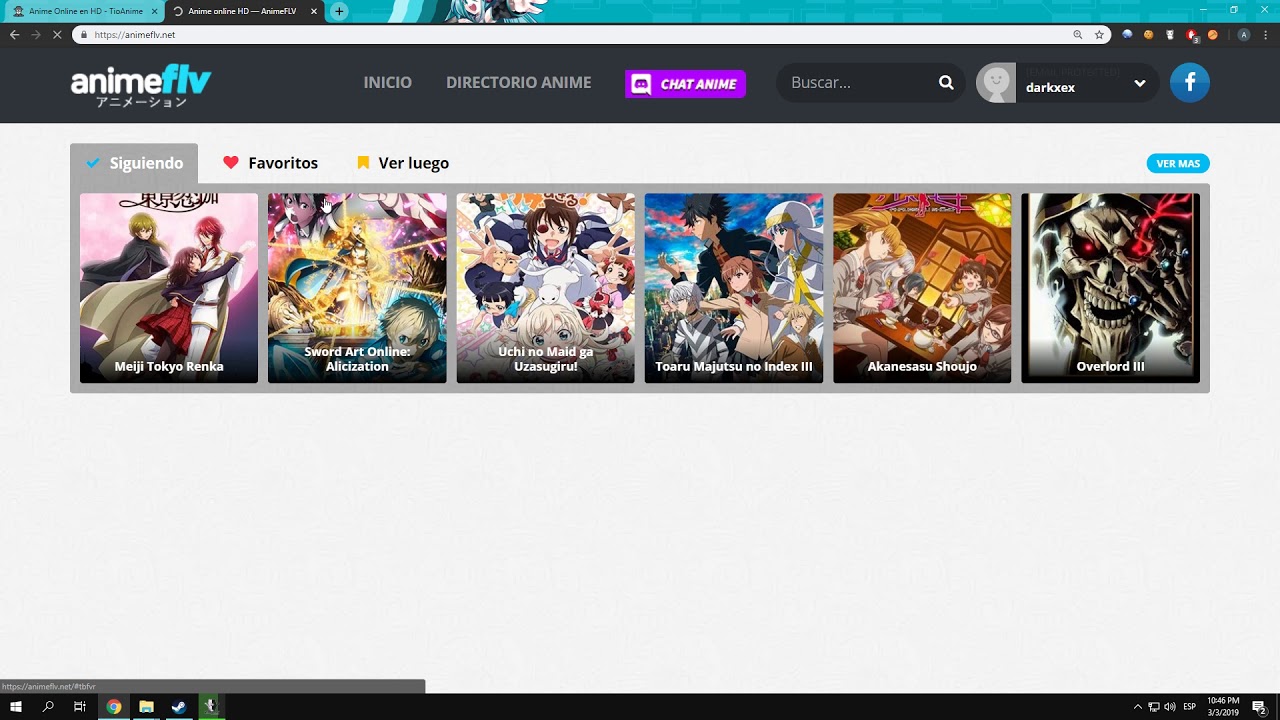Click the browser forward arrow
This screenshot has width=1280, height=720.
tap(36, 34)
